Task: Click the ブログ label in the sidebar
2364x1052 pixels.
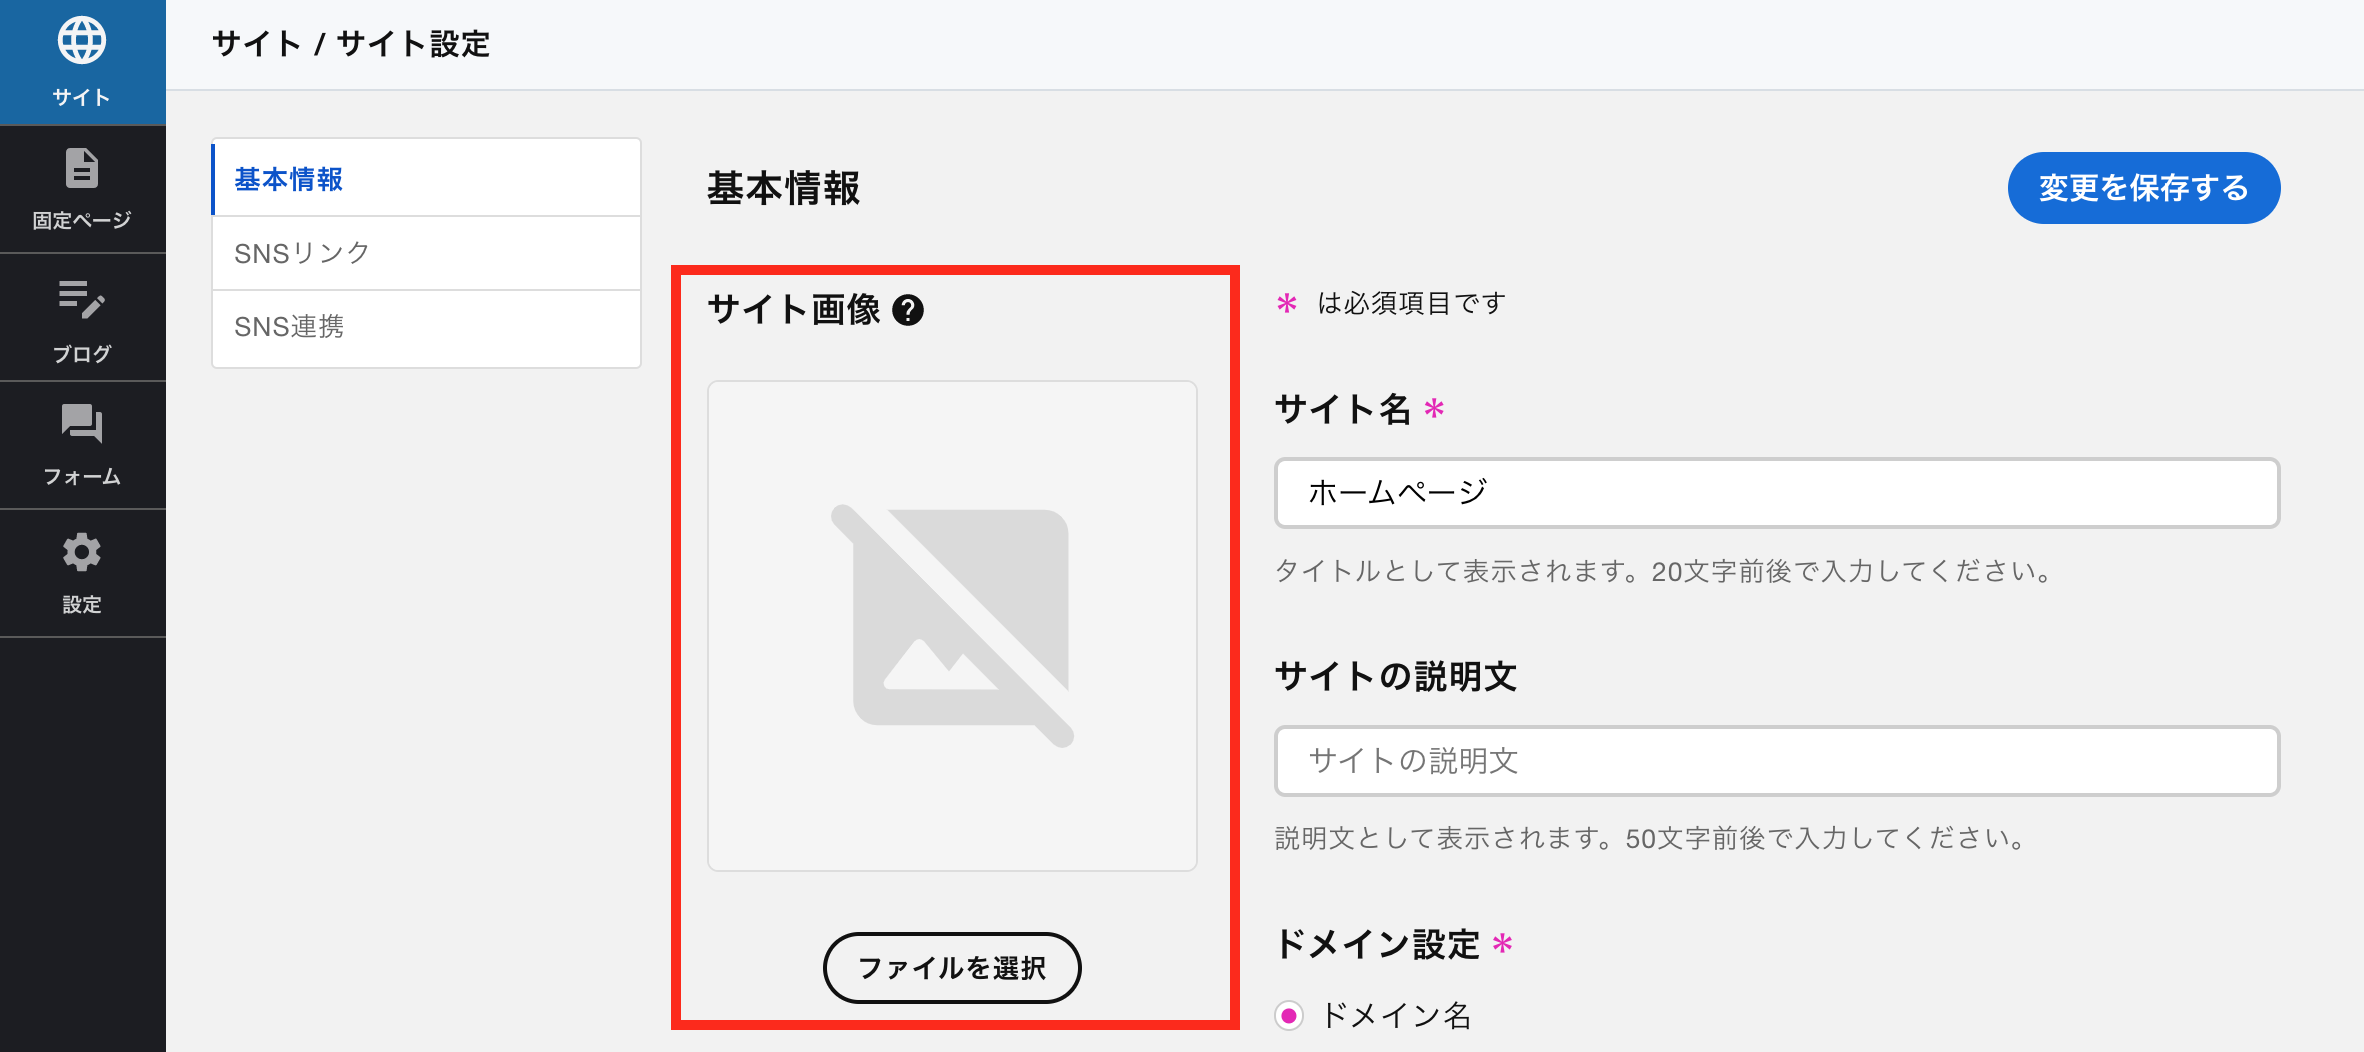Action: pyautogui.click(x=82, y=354)
